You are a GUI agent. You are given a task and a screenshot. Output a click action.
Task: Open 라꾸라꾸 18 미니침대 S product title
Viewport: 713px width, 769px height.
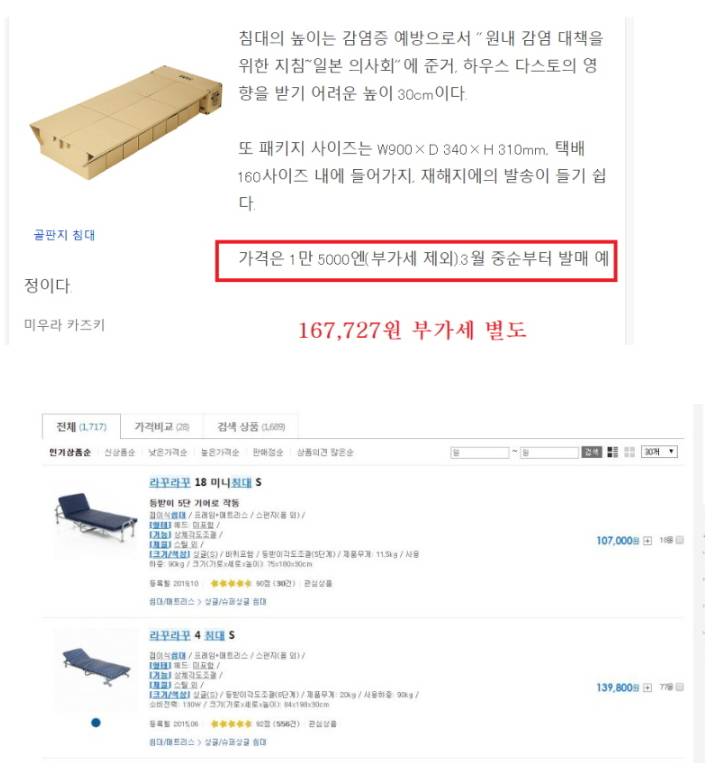pyautogui.click(x=205, y=482)
